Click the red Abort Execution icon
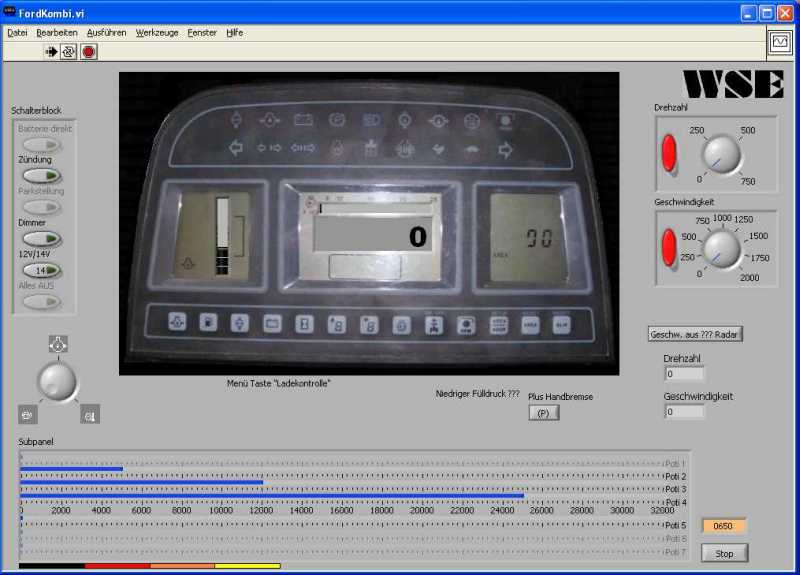This screenshot has height=575, width=800. [89, 52]
